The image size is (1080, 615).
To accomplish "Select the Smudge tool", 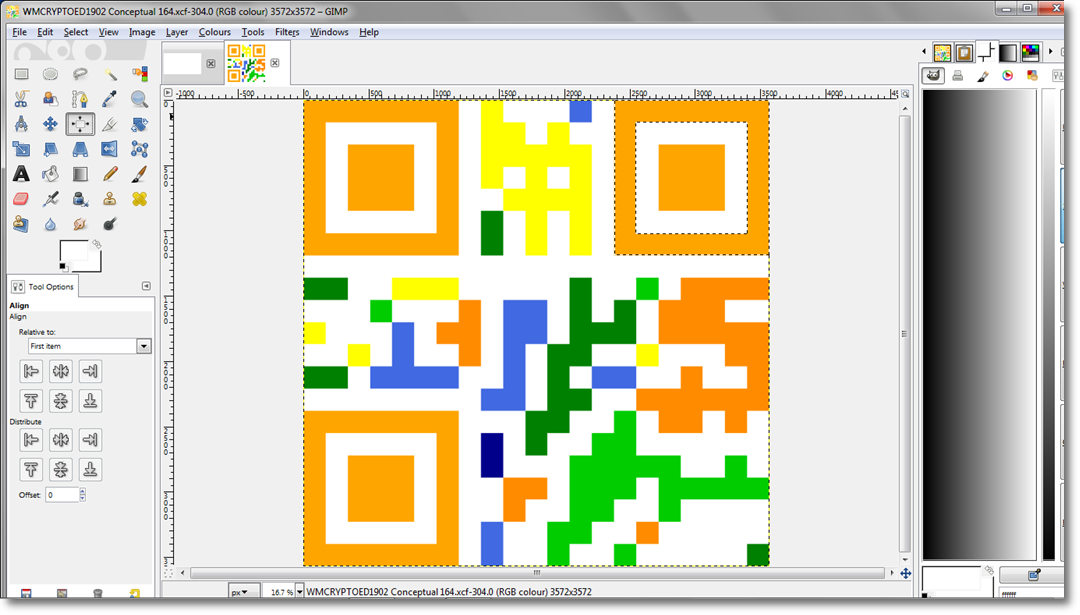I will pyautogui.click(x=80, y=224).
